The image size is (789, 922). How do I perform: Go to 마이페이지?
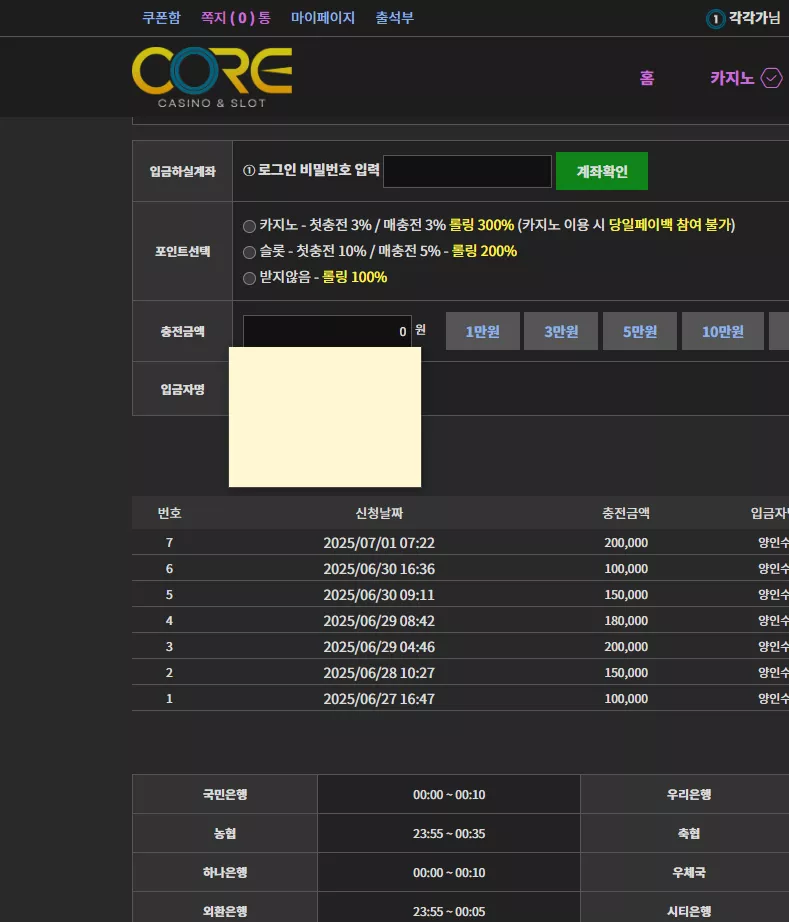coord(323,18)
